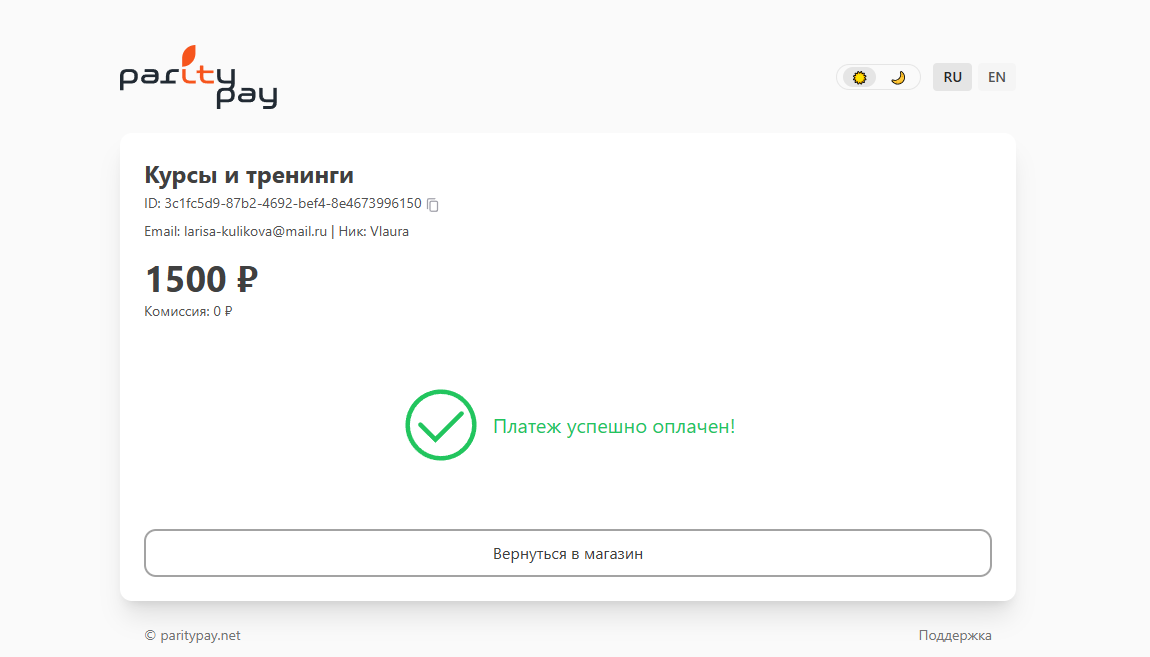Switch to dark theme via the moon icon
Image resolution: width=1150 pixels, height=657 pixels.
point(898,77)
